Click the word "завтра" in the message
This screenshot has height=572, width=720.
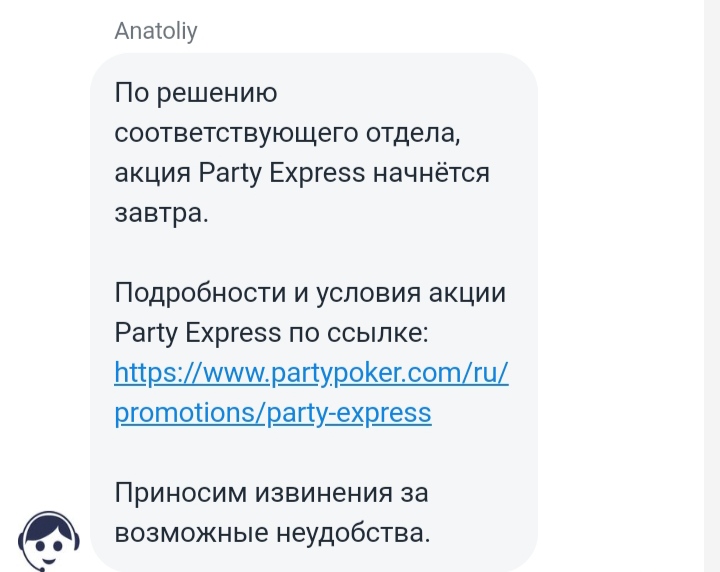158,213
